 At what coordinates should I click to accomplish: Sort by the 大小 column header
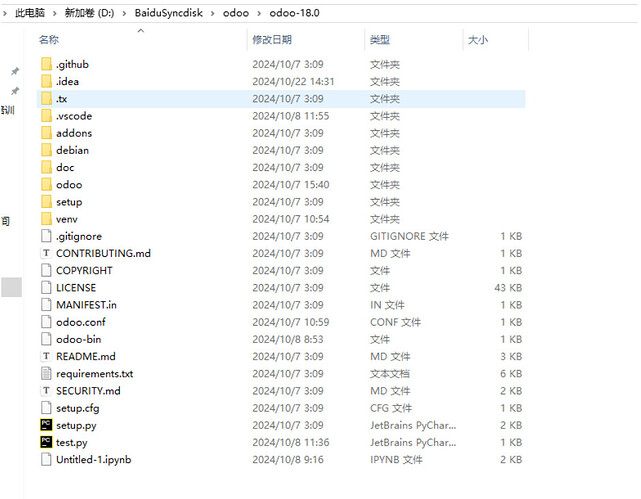[477, 40]
